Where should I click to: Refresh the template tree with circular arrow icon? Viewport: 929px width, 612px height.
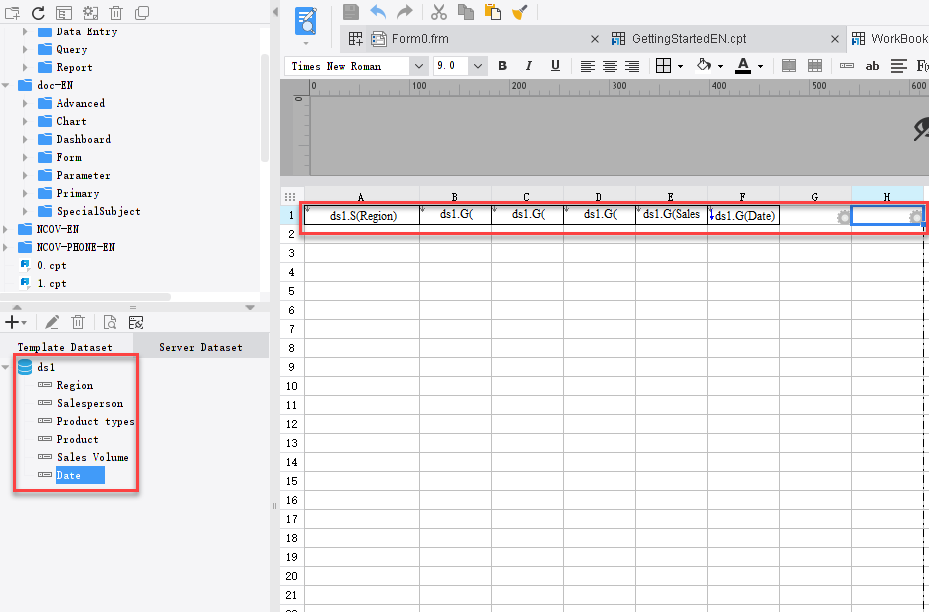pos(37,12)
